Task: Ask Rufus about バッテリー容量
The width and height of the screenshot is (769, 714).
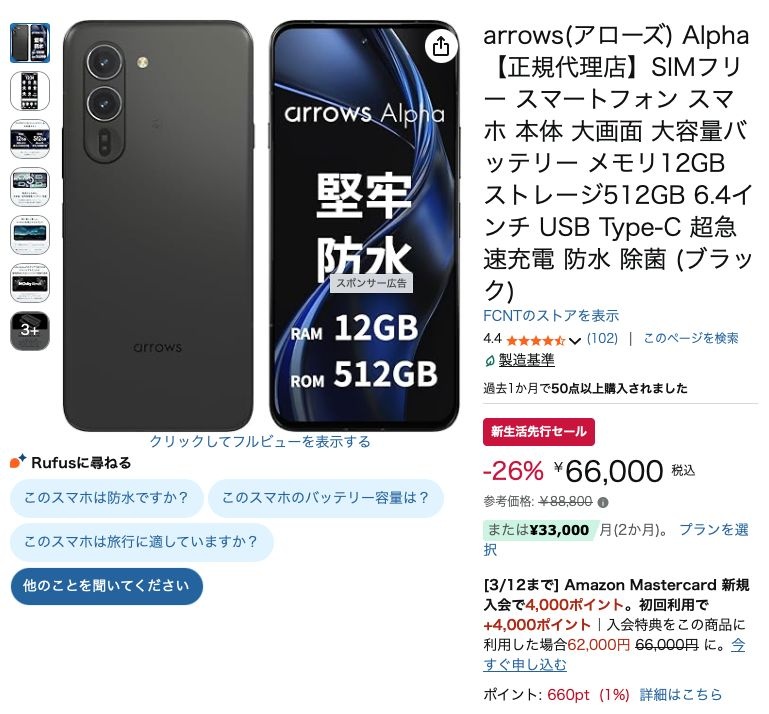Action: tap(326, 498)
